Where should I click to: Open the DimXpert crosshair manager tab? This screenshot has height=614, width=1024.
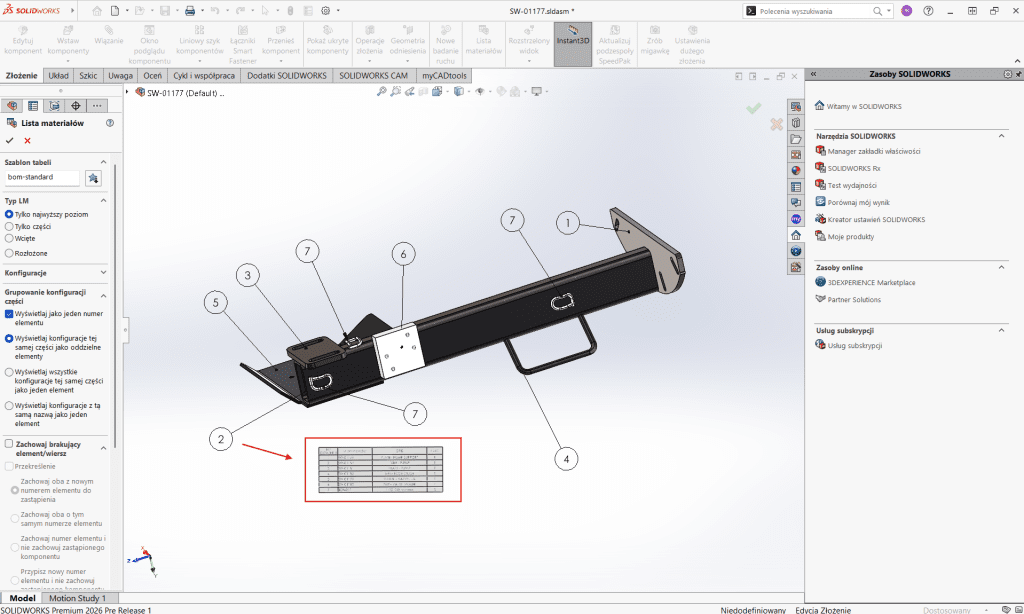76,105
